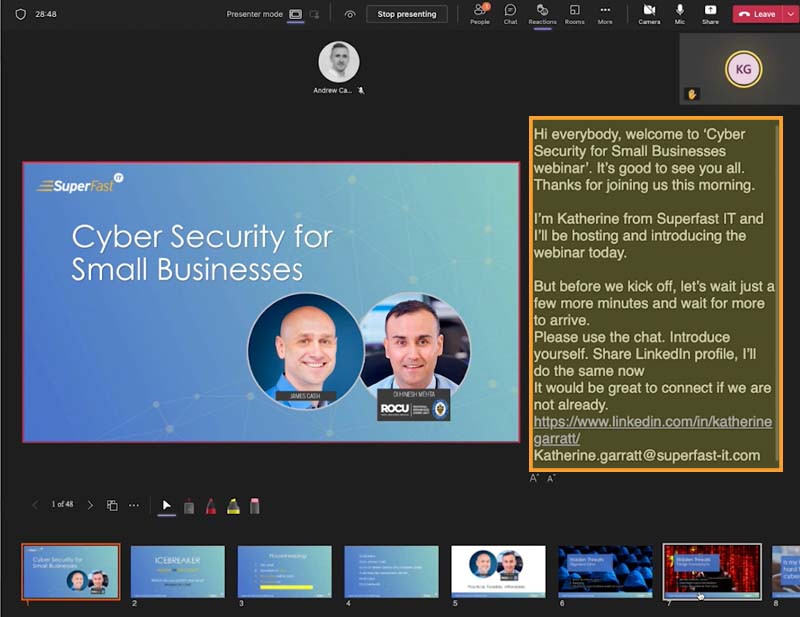The image size is (800, 617).
Task: Click the '1 of 48' slide counter
Action: coord(62,504)
